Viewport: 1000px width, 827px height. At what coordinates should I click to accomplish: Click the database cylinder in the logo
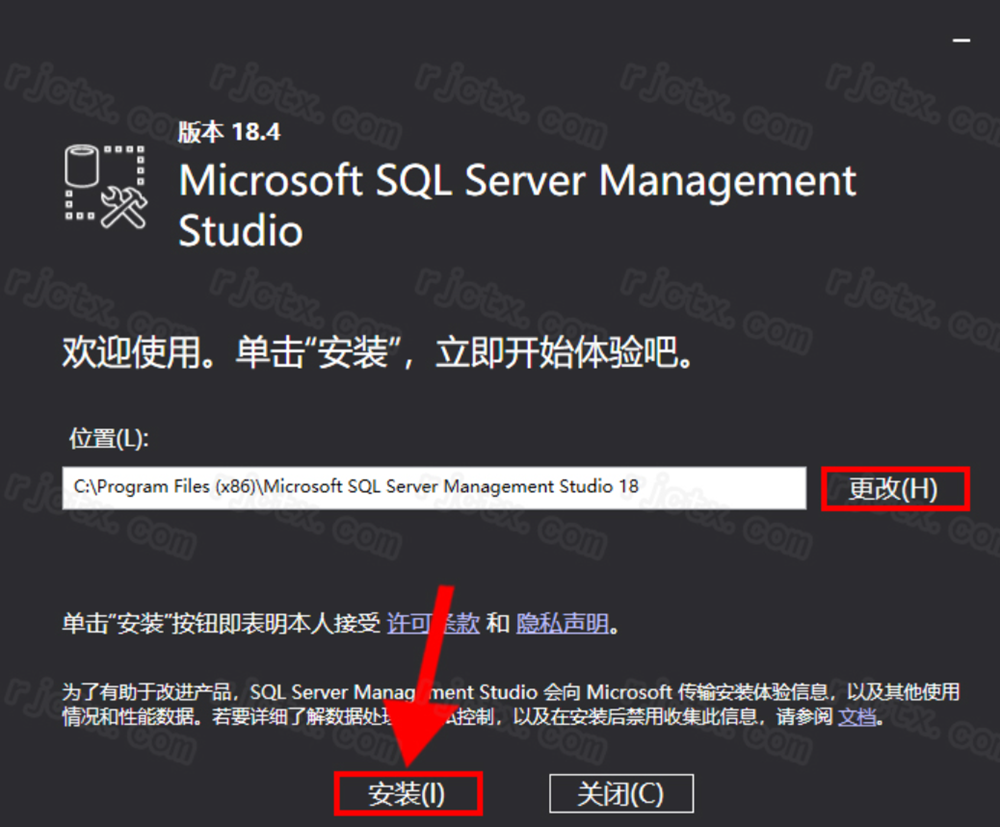80,165
